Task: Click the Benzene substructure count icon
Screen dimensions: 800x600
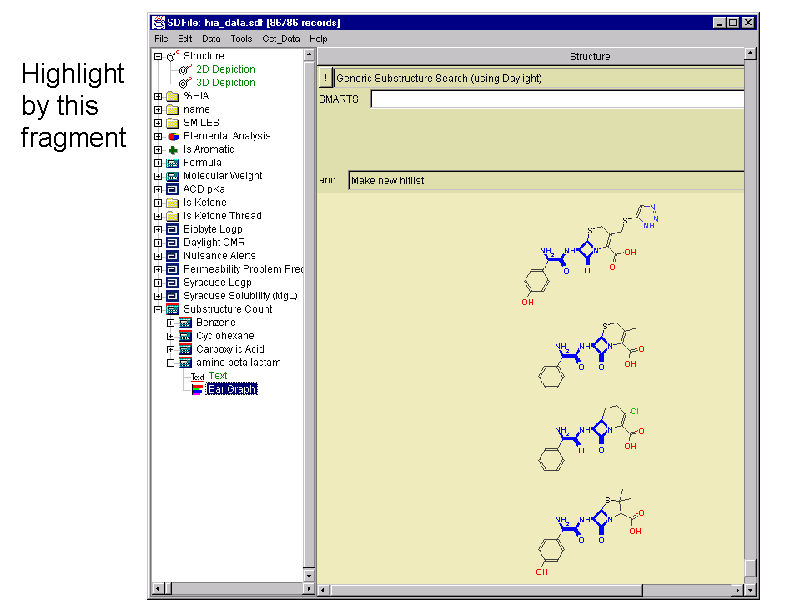Action: coord(185,323)
